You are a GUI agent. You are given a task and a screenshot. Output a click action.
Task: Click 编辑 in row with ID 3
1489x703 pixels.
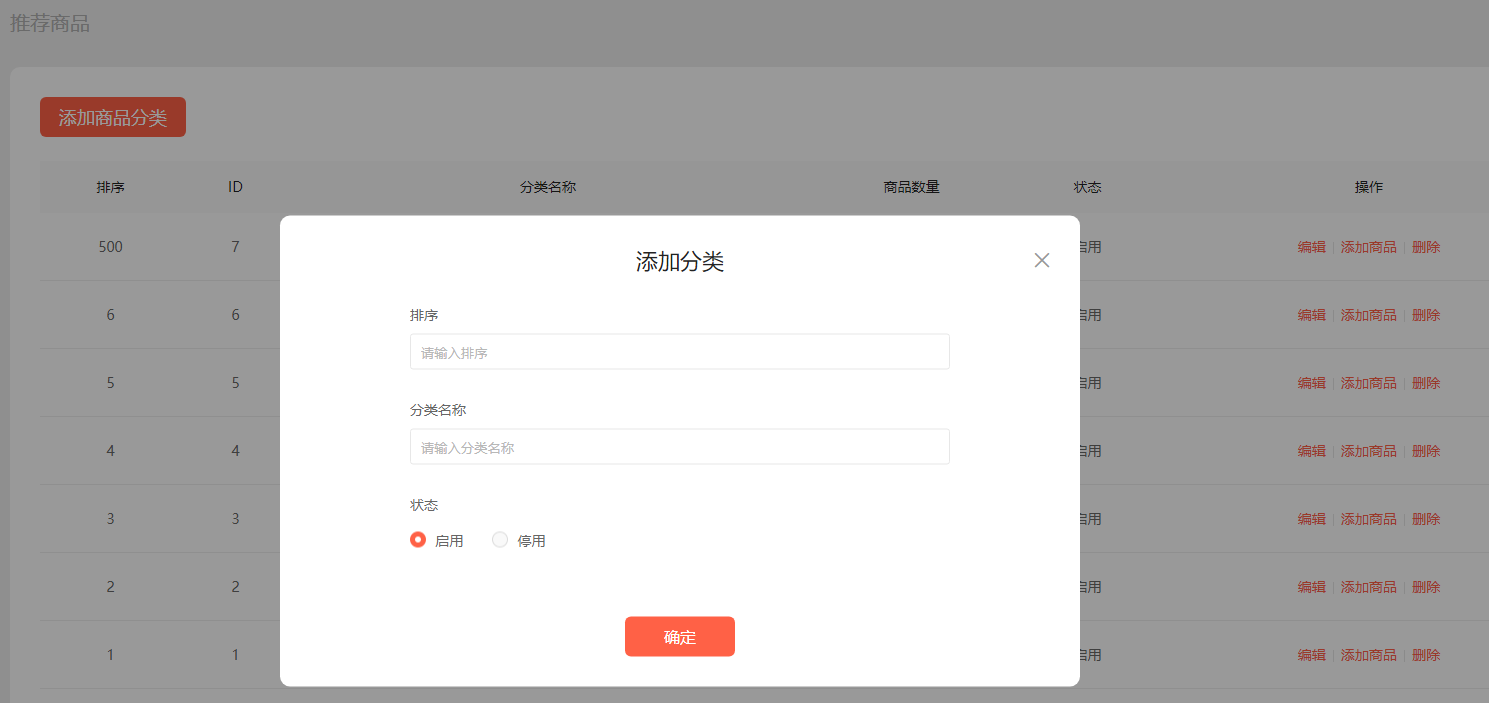pos(1312,519)
